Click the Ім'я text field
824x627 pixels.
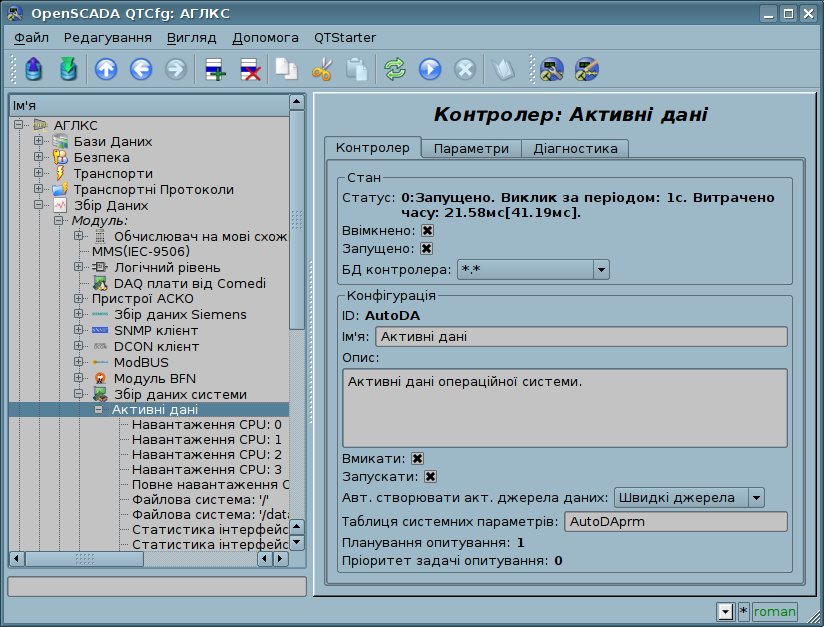coord(580,337)
